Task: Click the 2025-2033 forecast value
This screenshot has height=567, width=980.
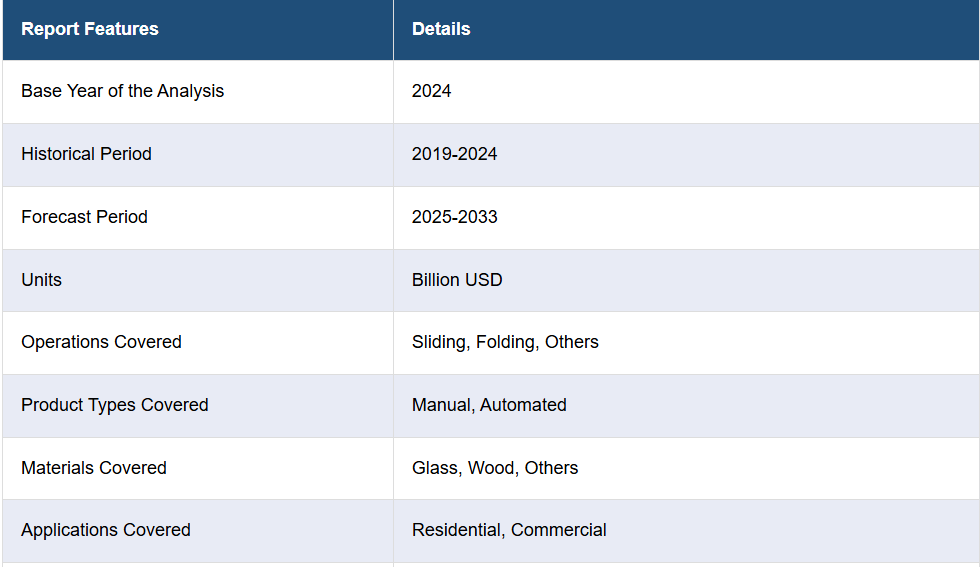Action: (454, 217)
